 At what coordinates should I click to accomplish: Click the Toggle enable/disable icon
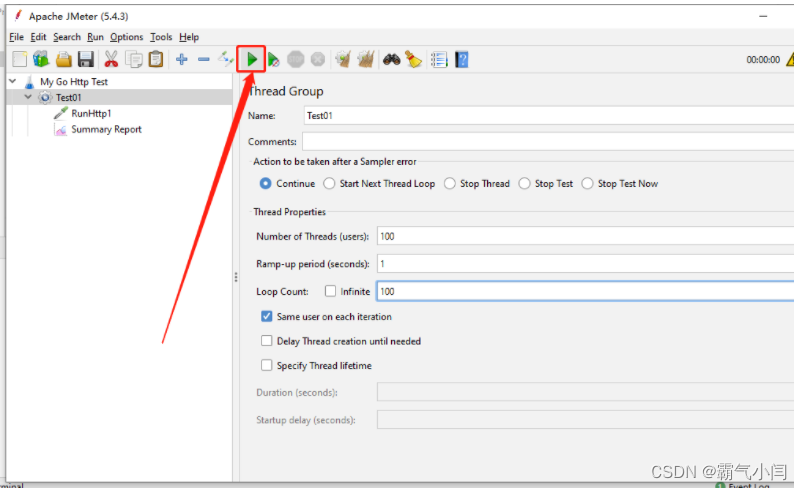(x=226, y=59)
